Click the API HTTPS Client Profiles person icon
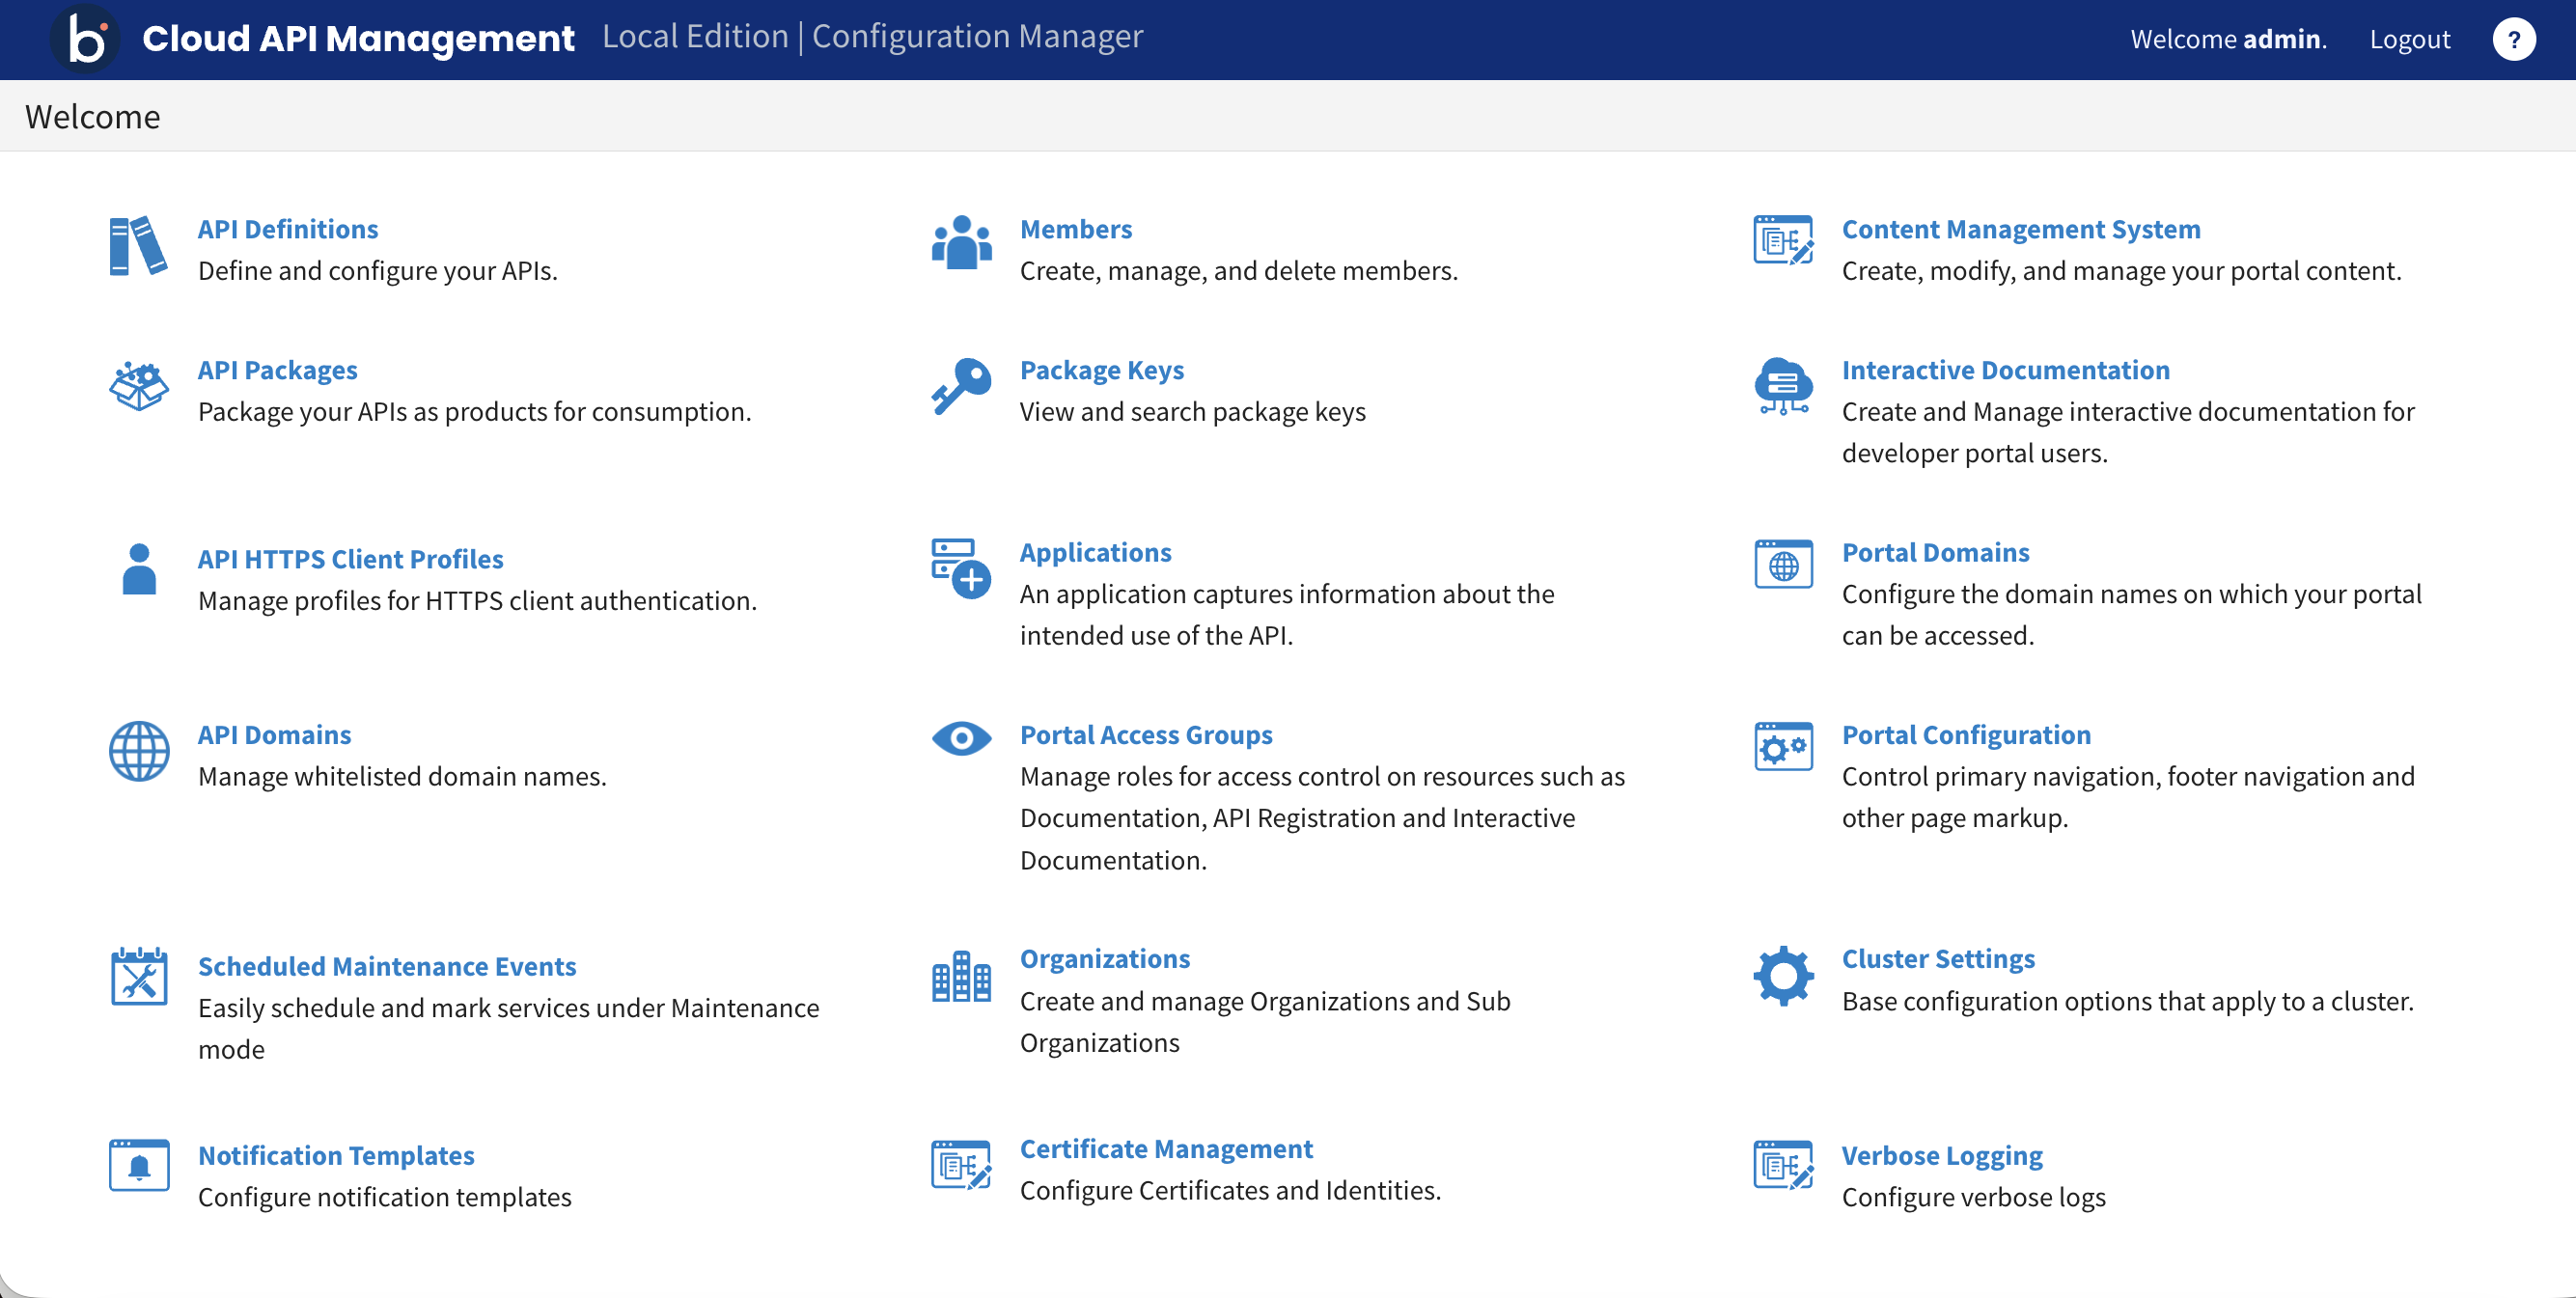The image size is (2576, 1298). 139,569
